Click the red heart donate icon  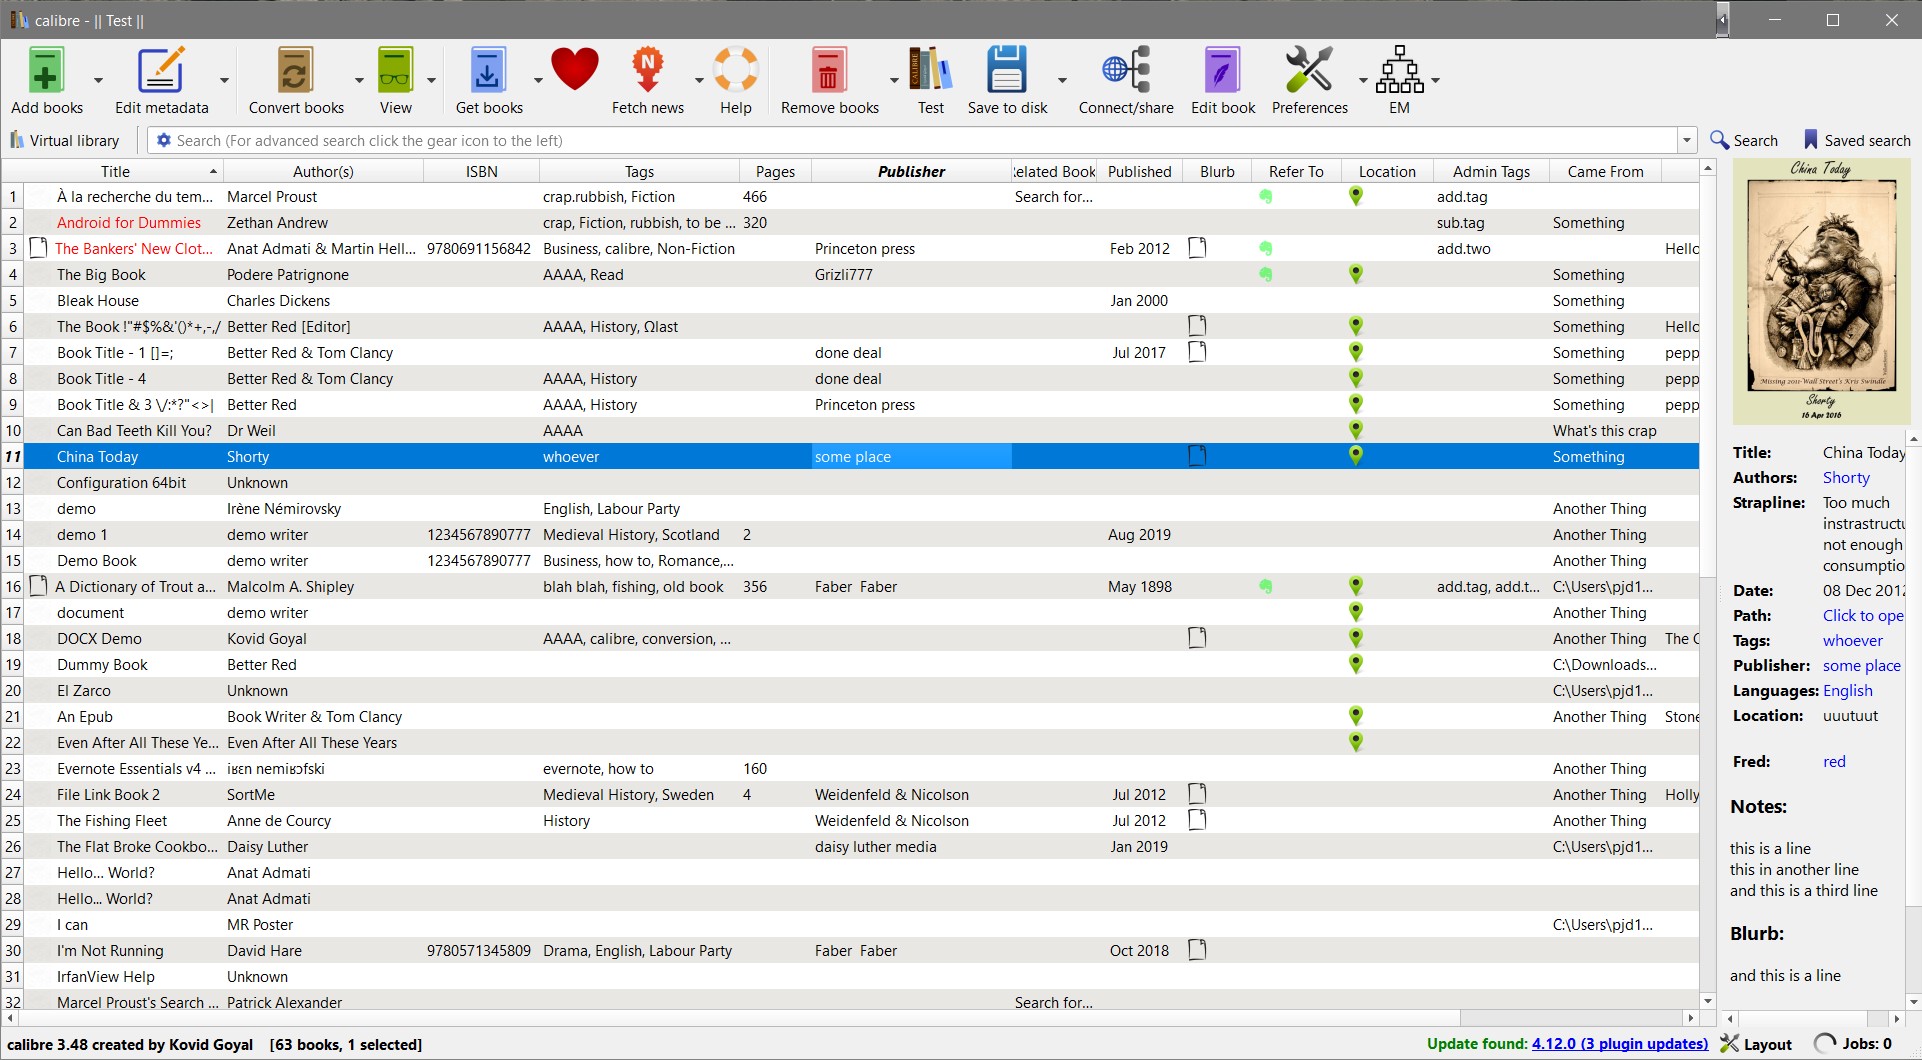pos(574,70)
